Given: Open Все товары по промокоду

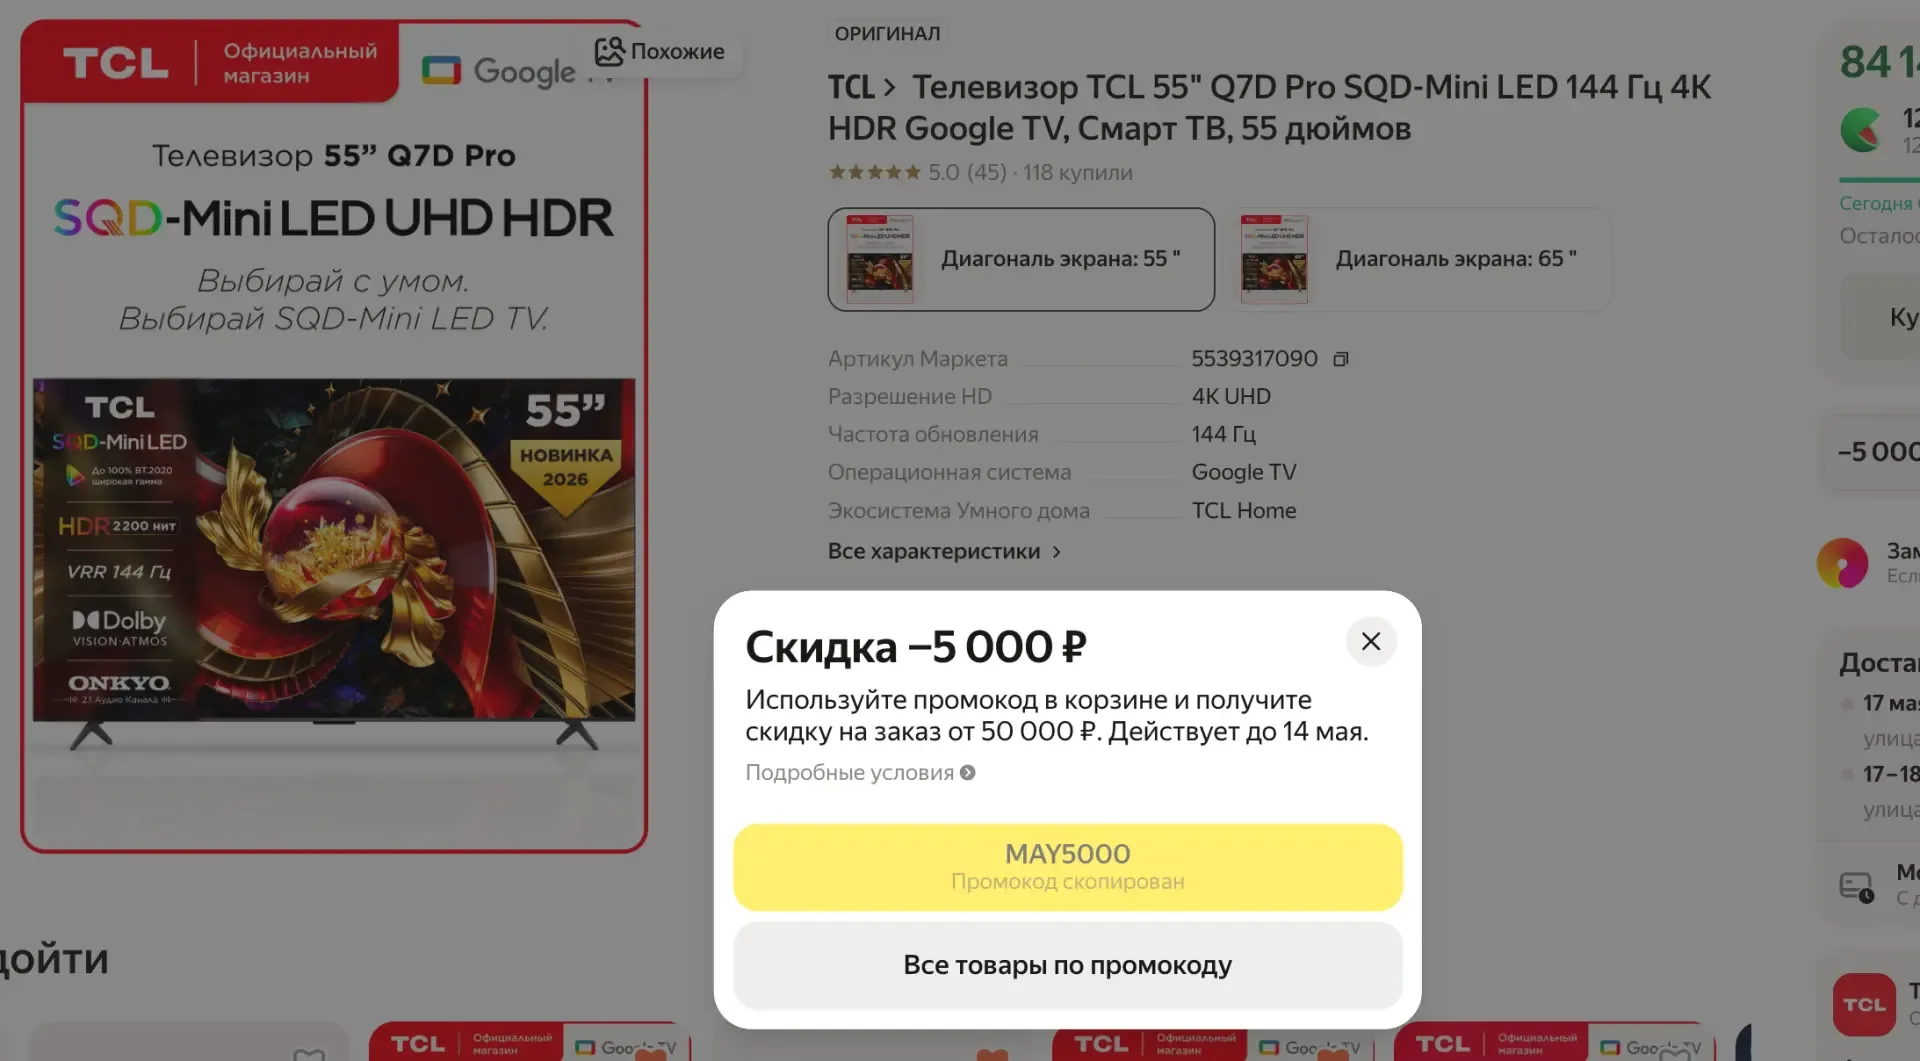Looking at the screenshot, I should 1068,965.
